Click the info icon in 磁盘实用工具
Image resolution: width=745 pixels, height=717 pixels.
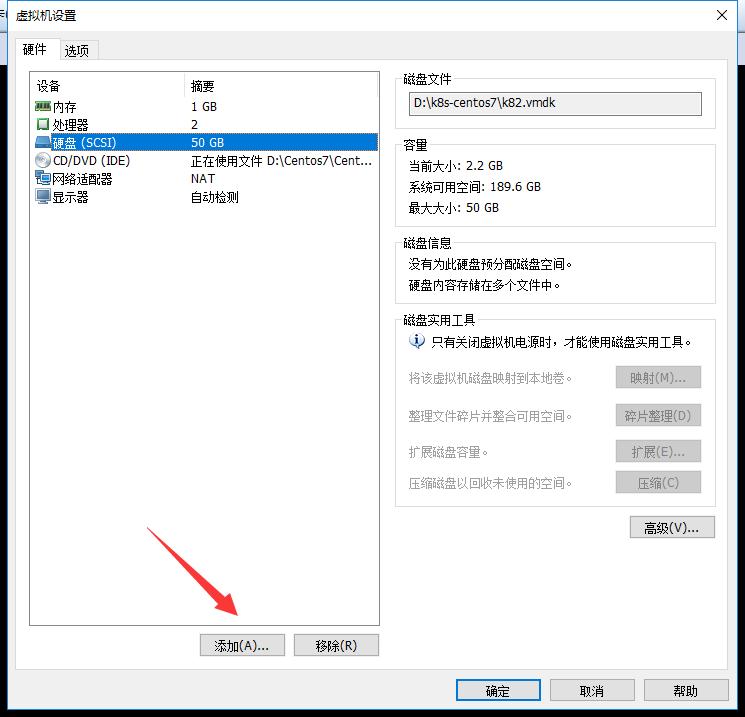pyautogui.click(x=417, y=341)
